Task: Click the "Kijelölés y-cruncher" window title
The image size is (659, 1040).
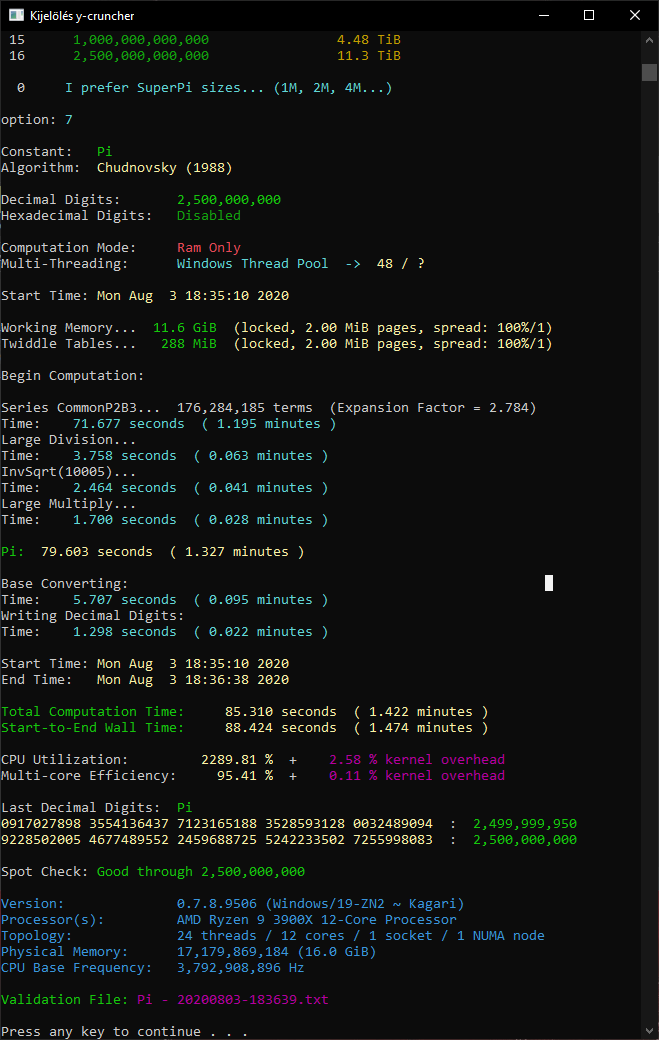Action: (82, 16)
